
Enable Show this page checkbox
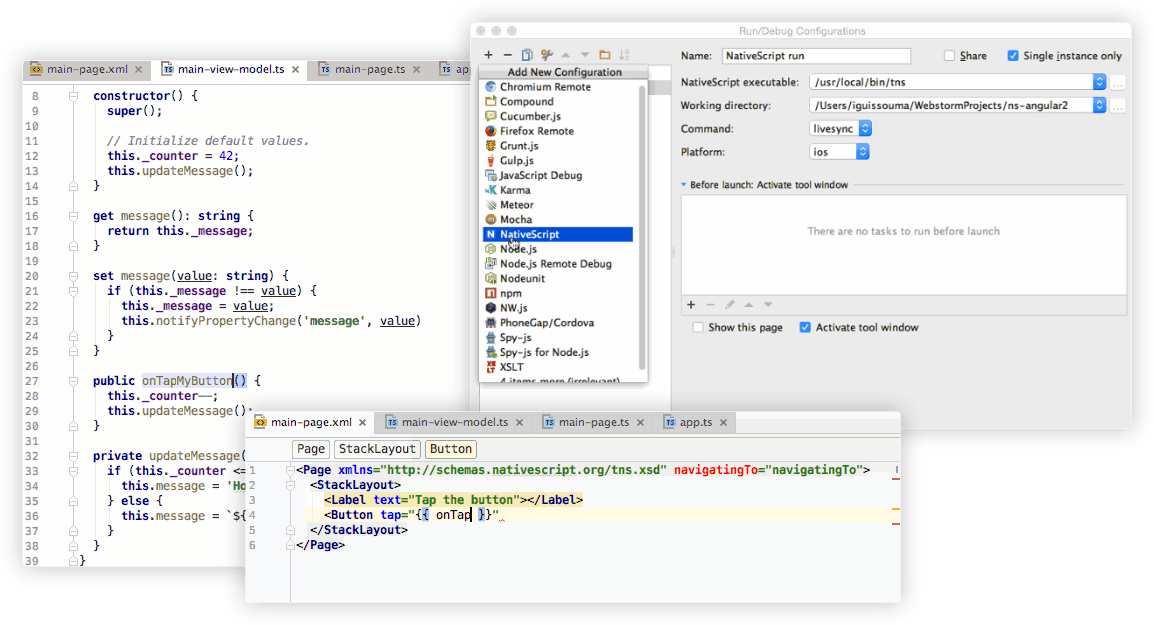tap(698, 328)
